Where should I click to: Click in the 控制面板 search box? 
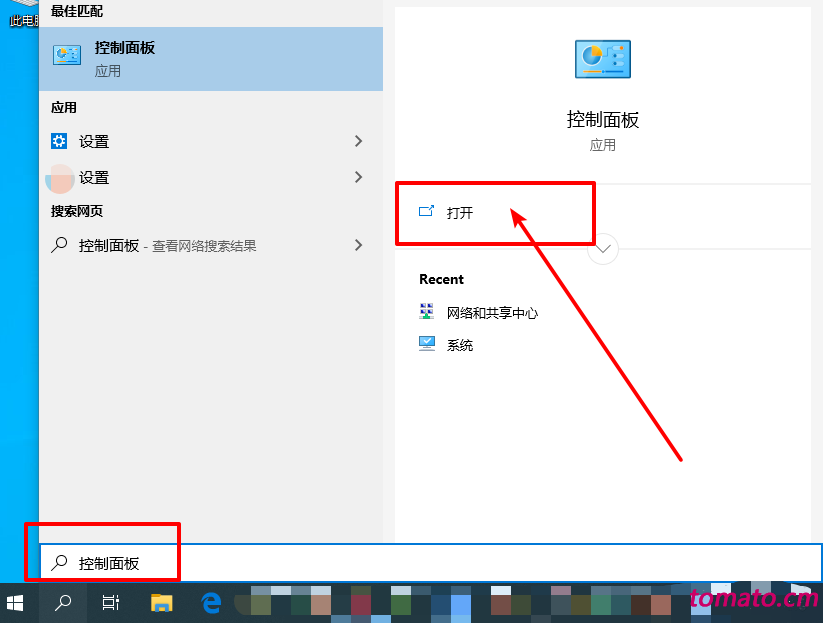(x=430, y=563)
